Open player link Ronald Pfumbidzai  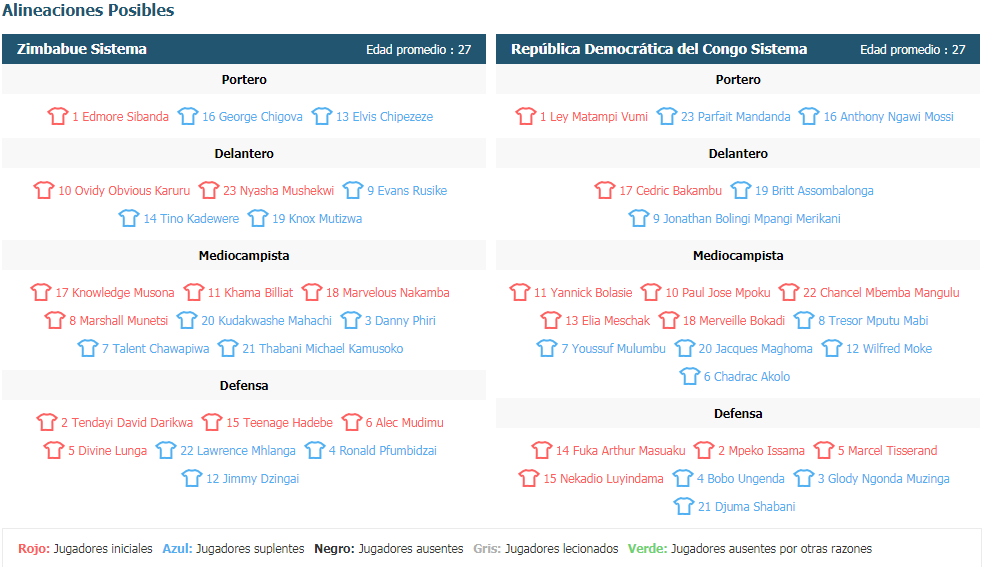tap(383, 451)
